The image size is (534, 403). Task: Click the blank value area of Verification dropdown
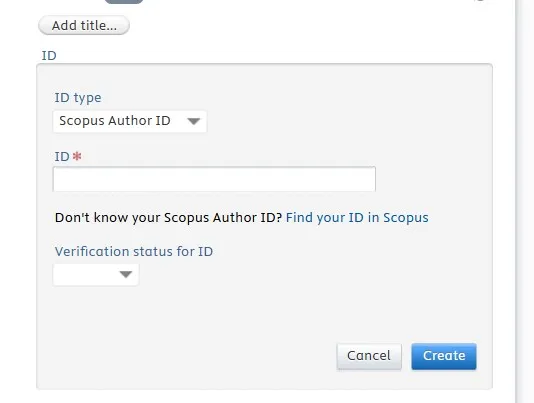[x=85, y=274]
